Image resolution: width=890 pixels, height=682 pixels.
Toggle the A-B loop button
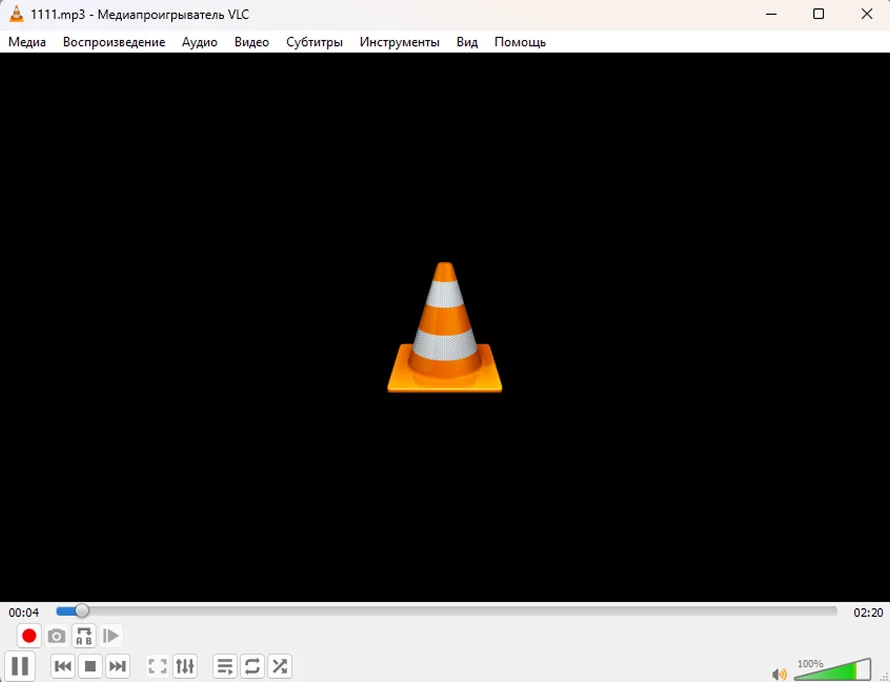[x=84, y=635]
